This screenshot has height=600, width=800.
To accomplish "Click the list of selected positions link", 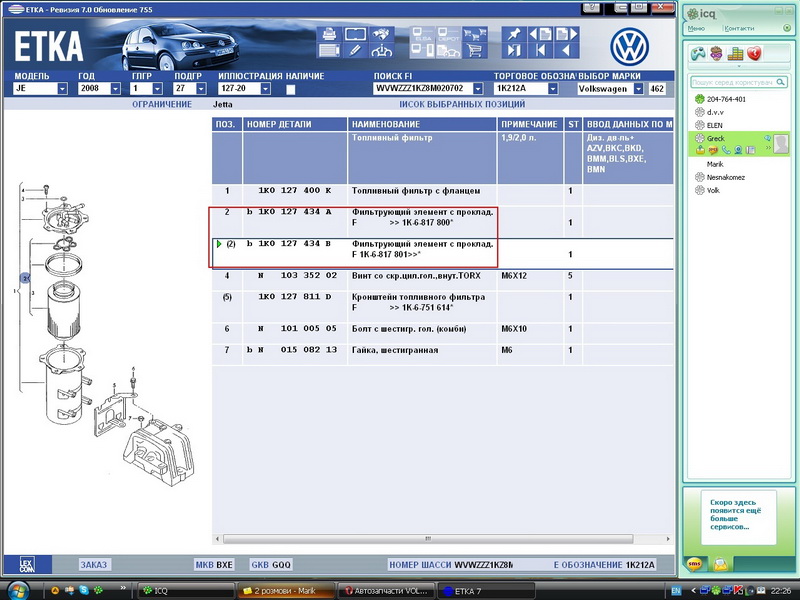I will (462, 104).
